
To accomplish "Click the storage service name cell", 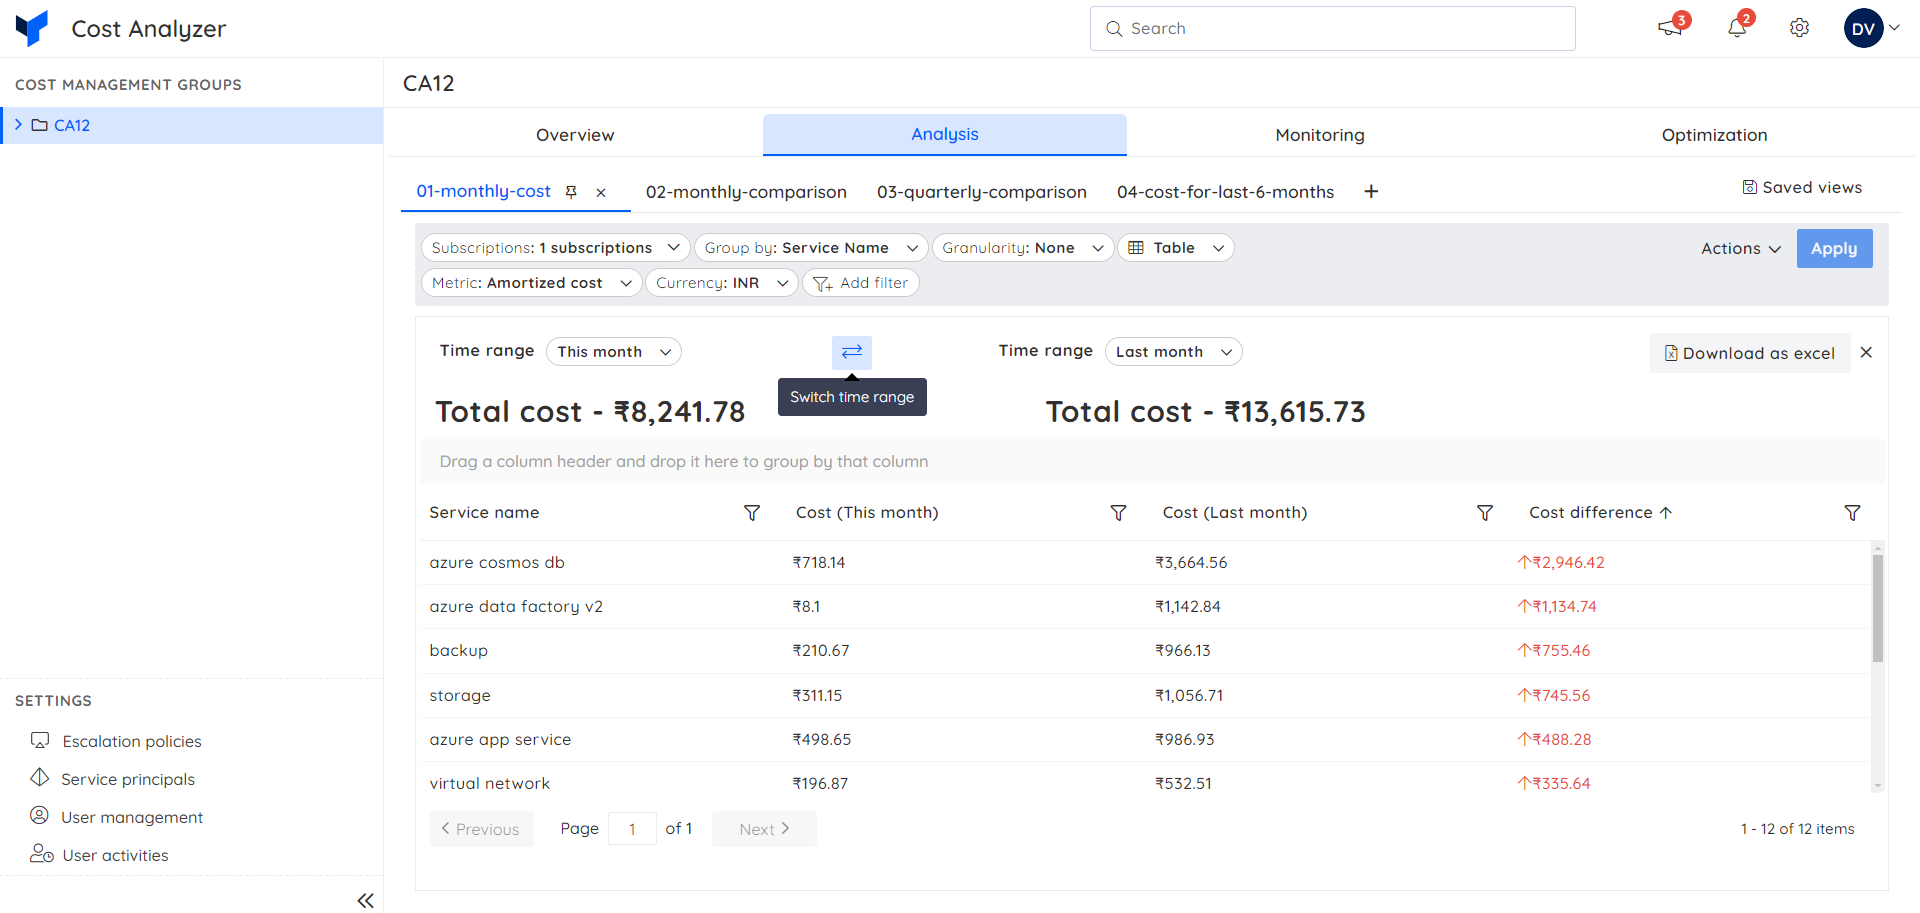I will pos(460,696).
